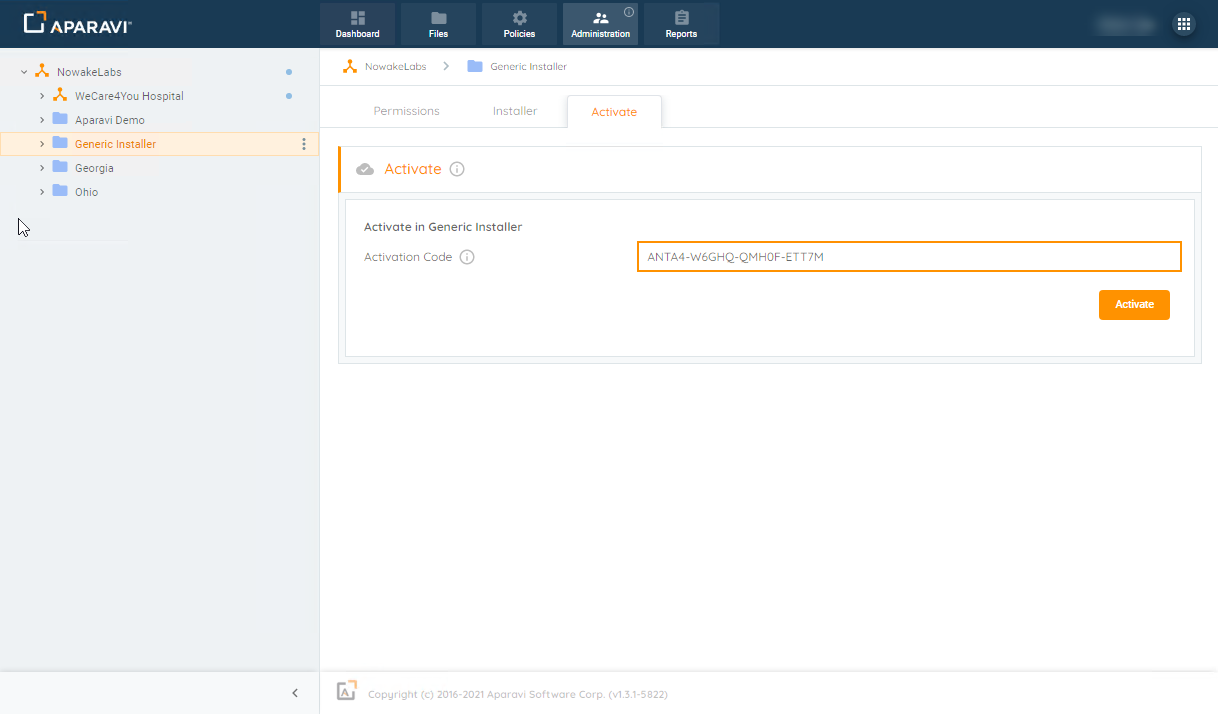Open the Dashboard view
Screen dimensions: 1218x714
(x=357, y=23)
